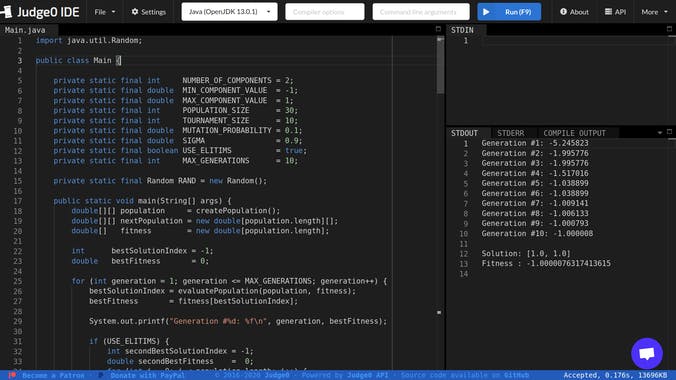The height and width of the screenshot is (380, 676).
Task: Expand the More dropdown menu
Action: pos(654,12)
